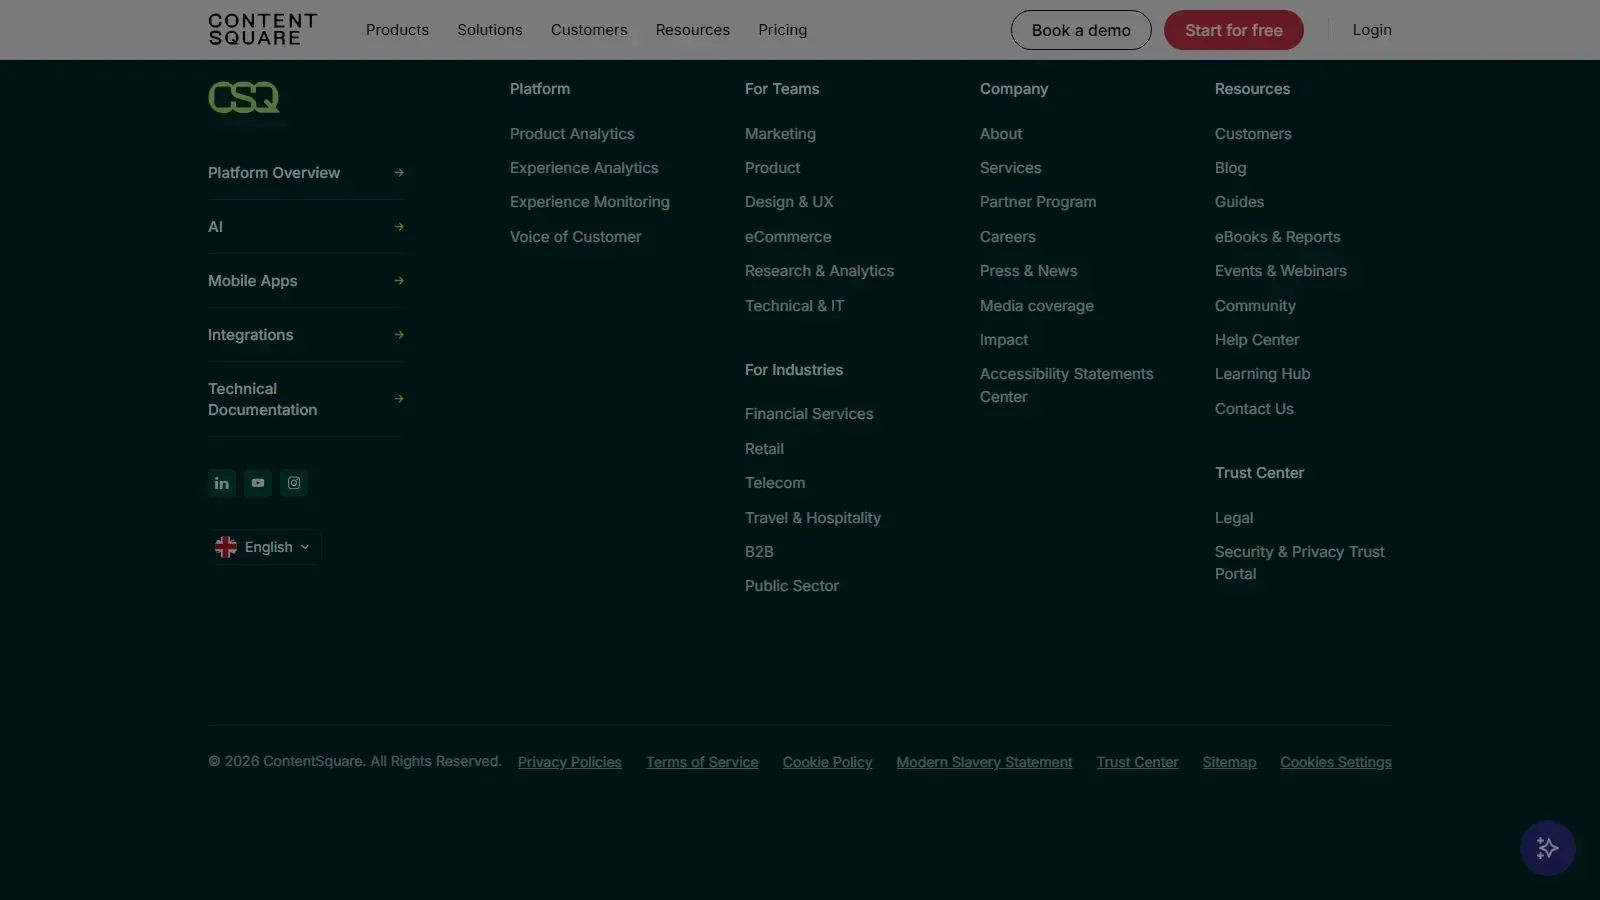Click the green CSQ footer logo
The height and width of the screenshot is (900, 1600).
pyautogui.click(x=244, y=97)
